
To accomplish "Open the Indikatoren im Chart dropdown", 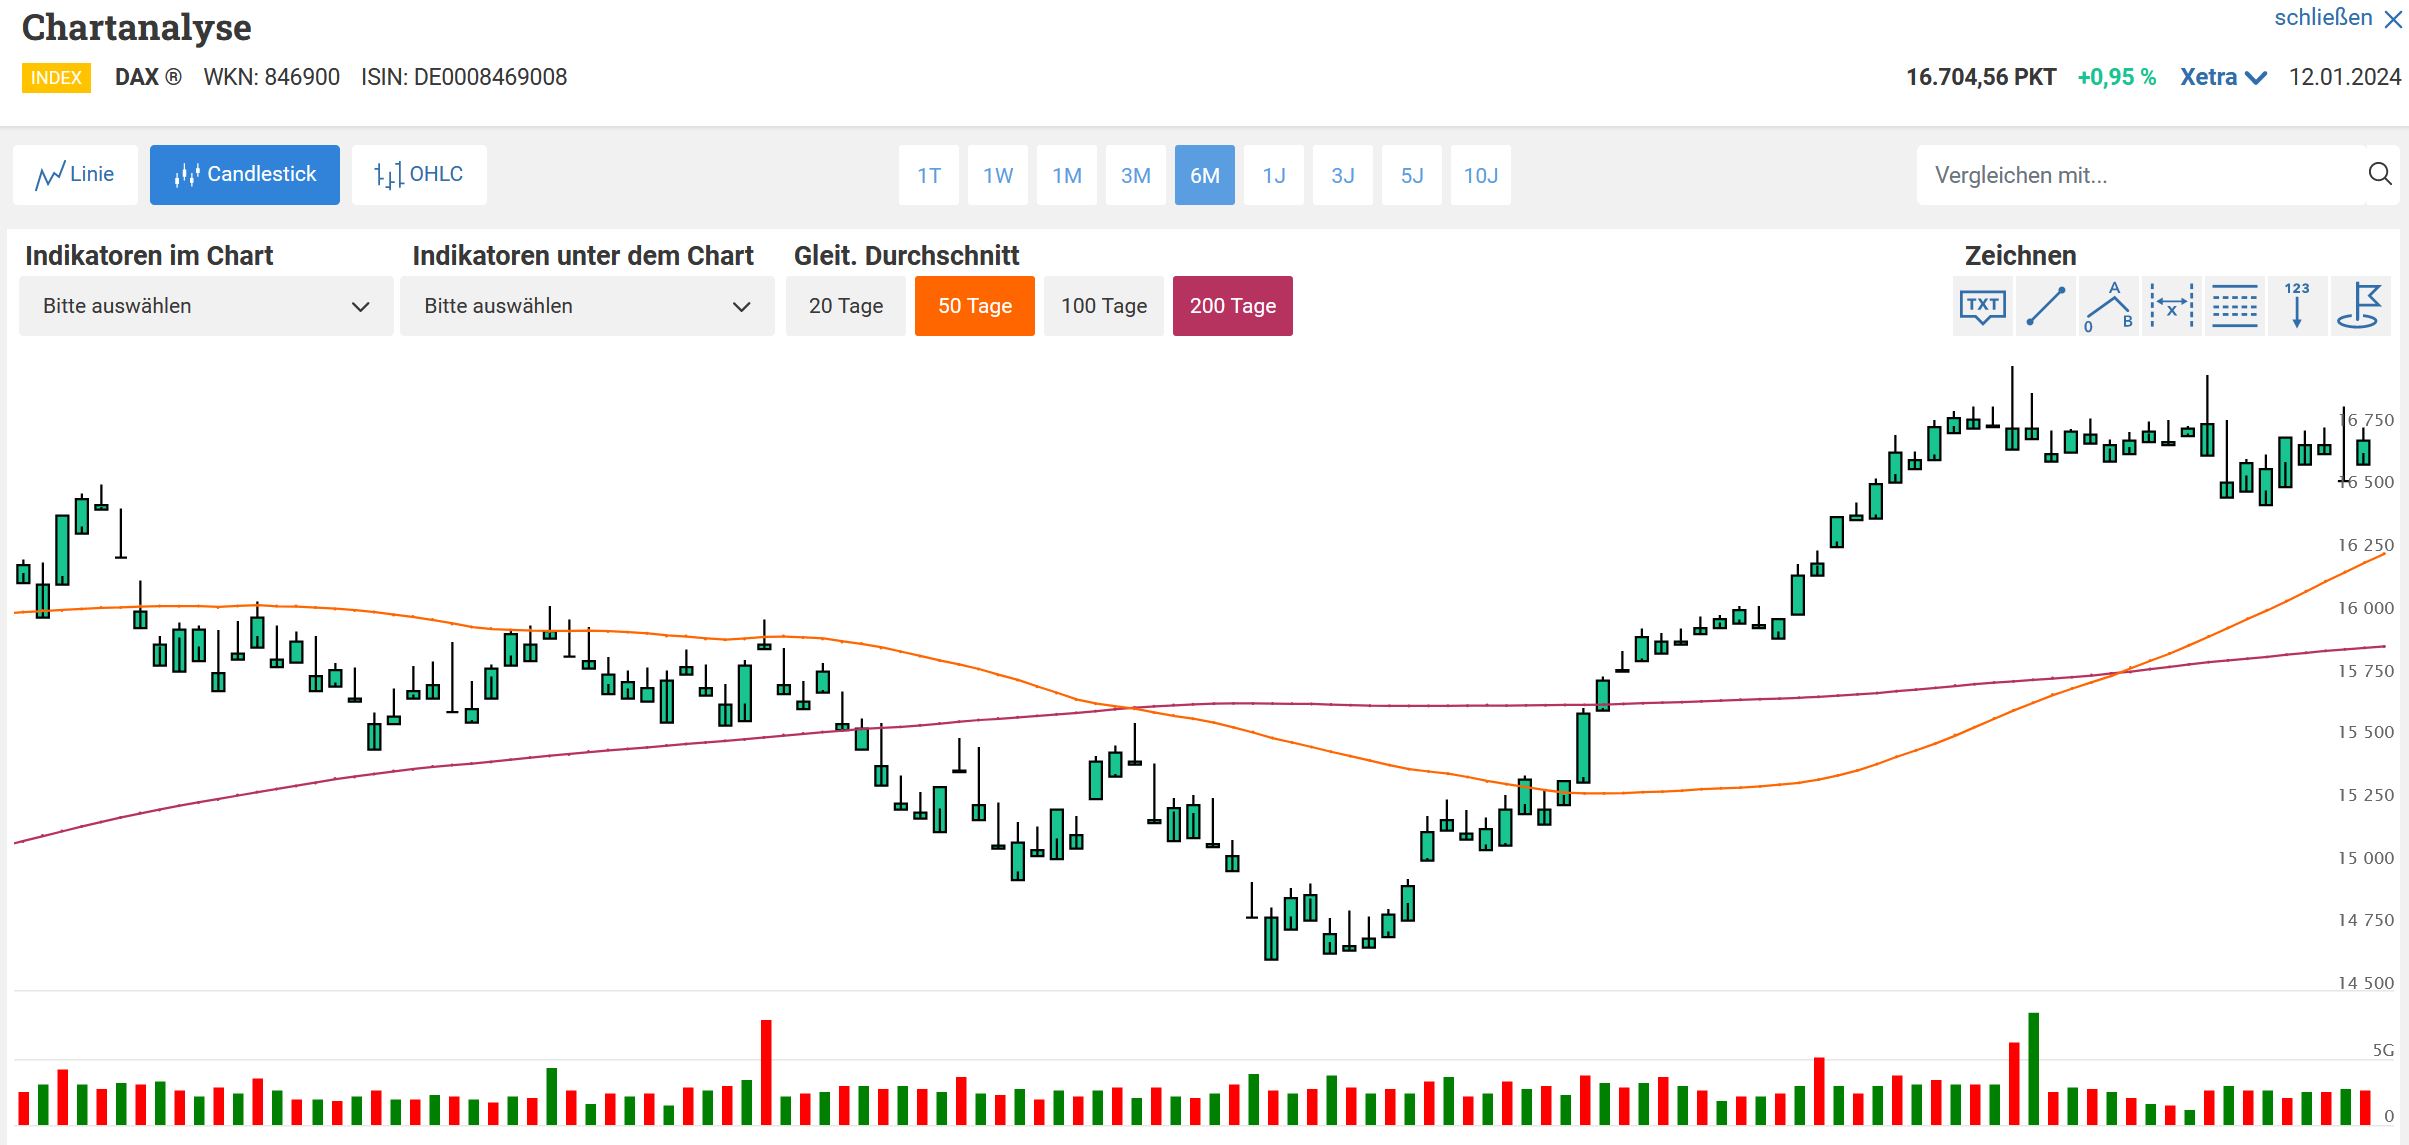I will 206,306.
